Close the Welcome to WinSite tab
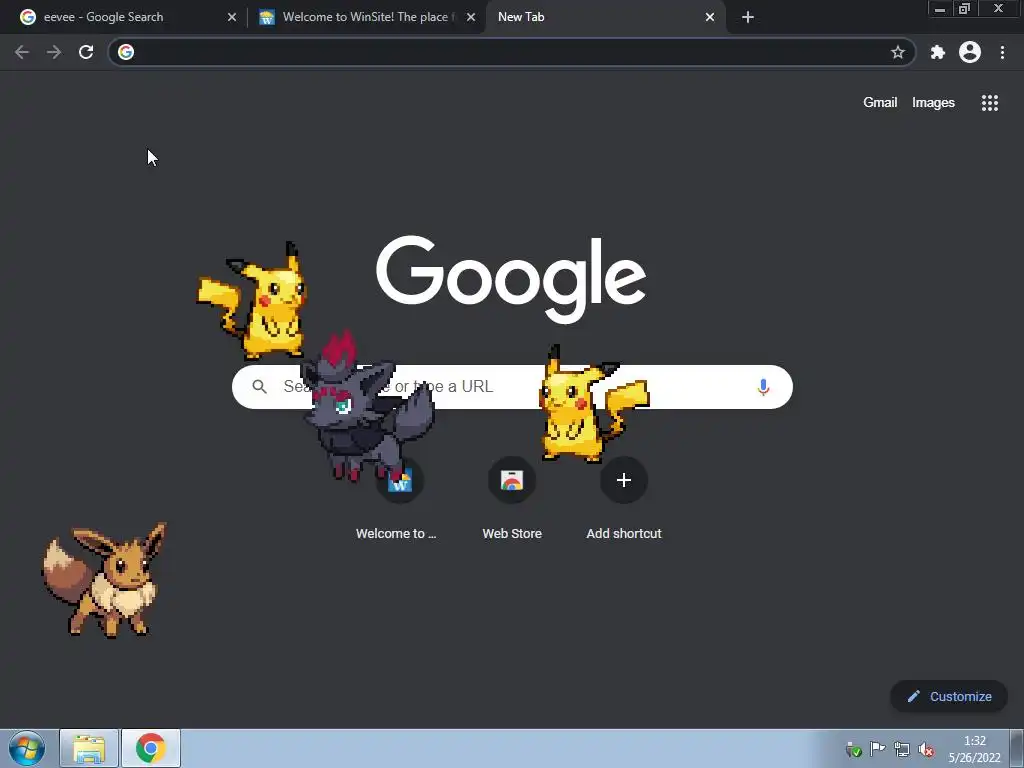1024x768 pixels. coord(471,17)
